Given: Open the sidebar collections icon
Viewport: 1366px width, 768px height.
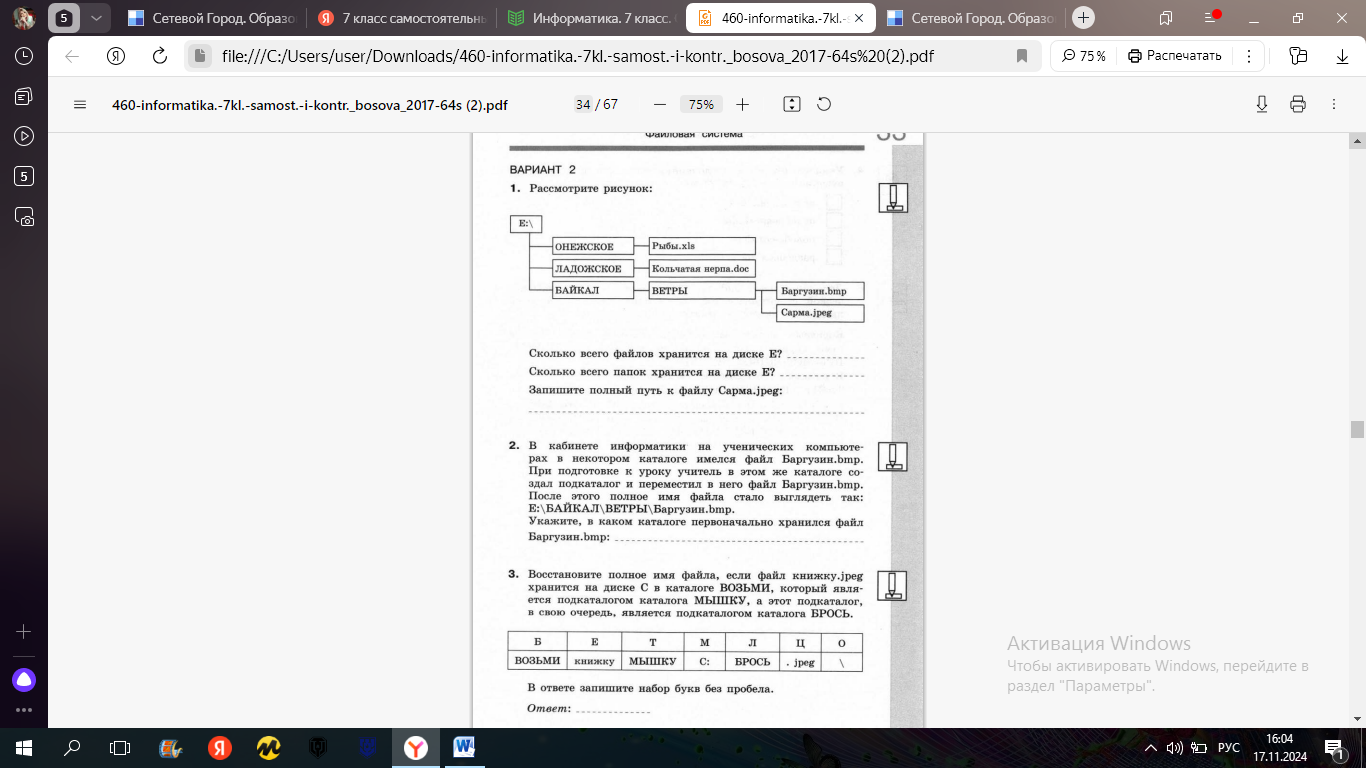Looking at the screenshot, I should click(x=24, y=96).
